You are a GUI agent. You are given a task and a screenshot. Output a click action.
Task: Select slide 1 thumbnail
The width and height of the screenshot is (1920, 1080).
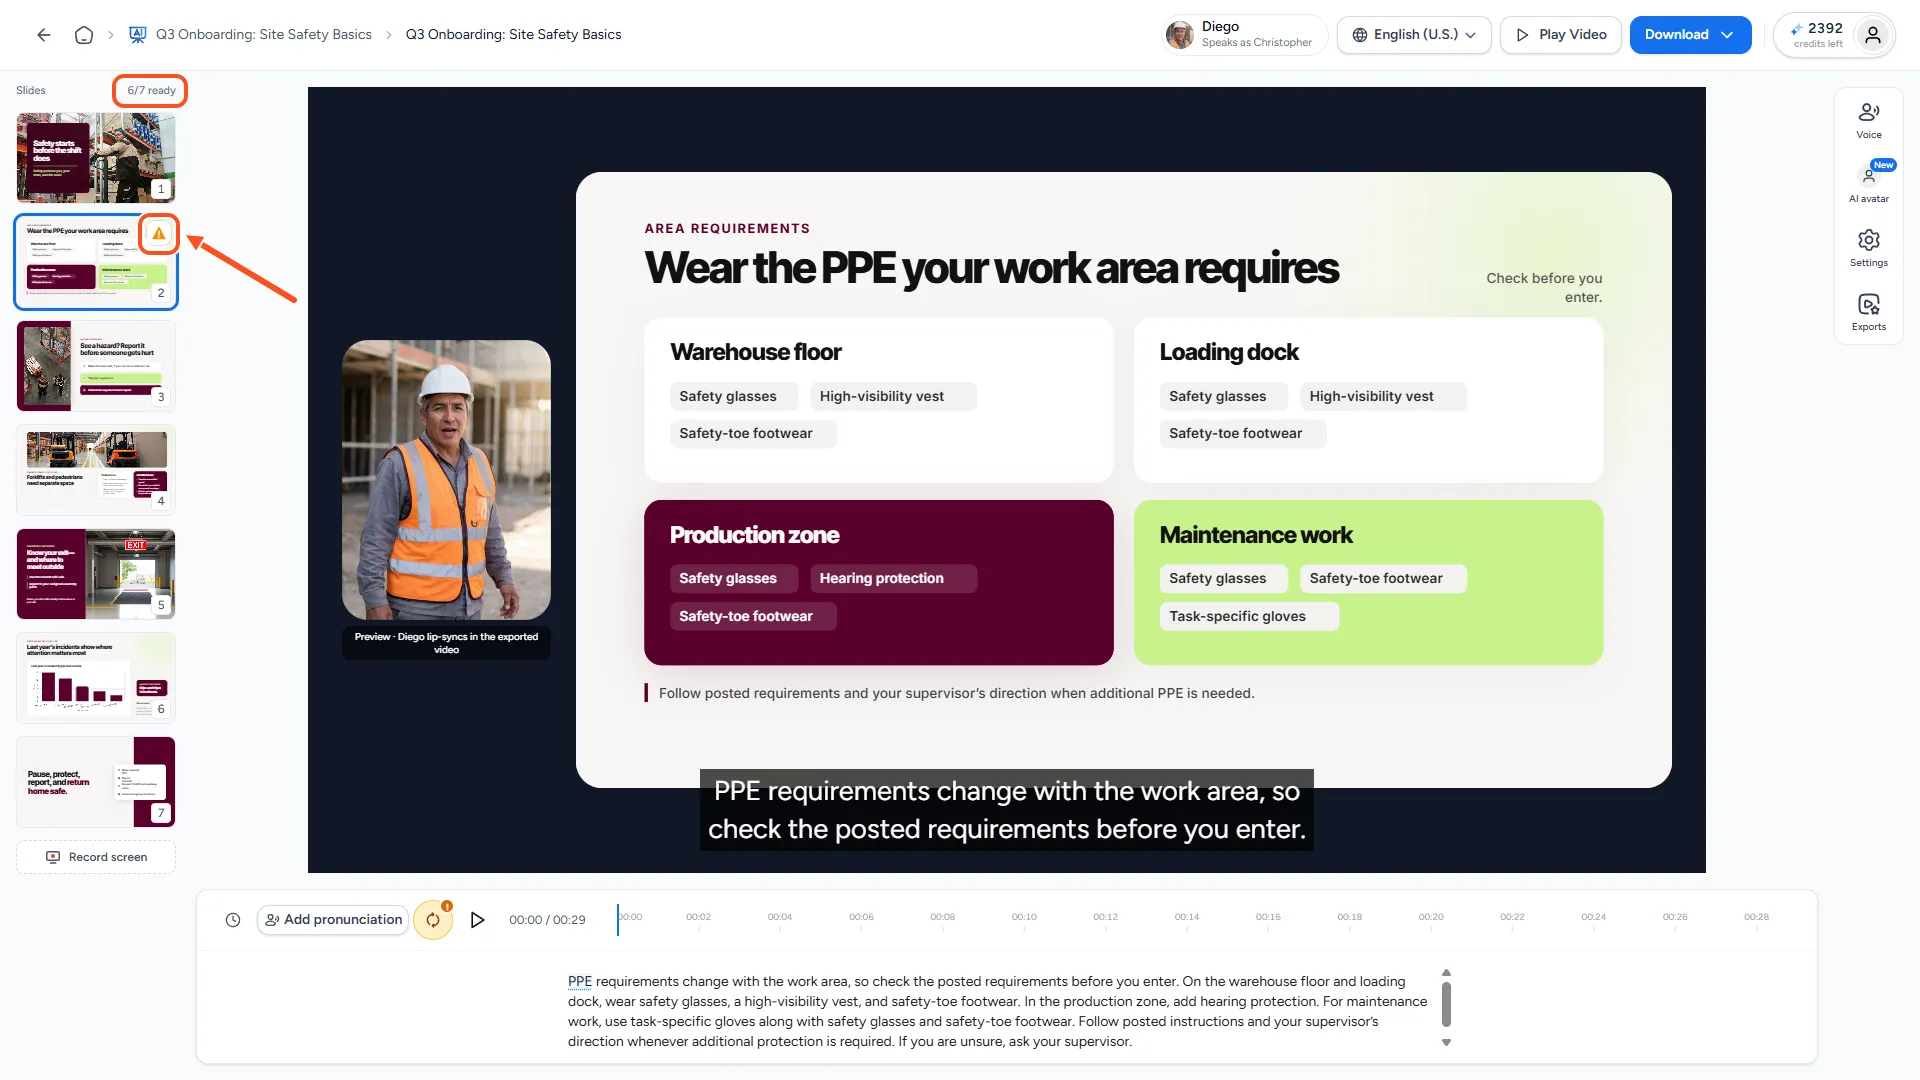pos(96,158)
